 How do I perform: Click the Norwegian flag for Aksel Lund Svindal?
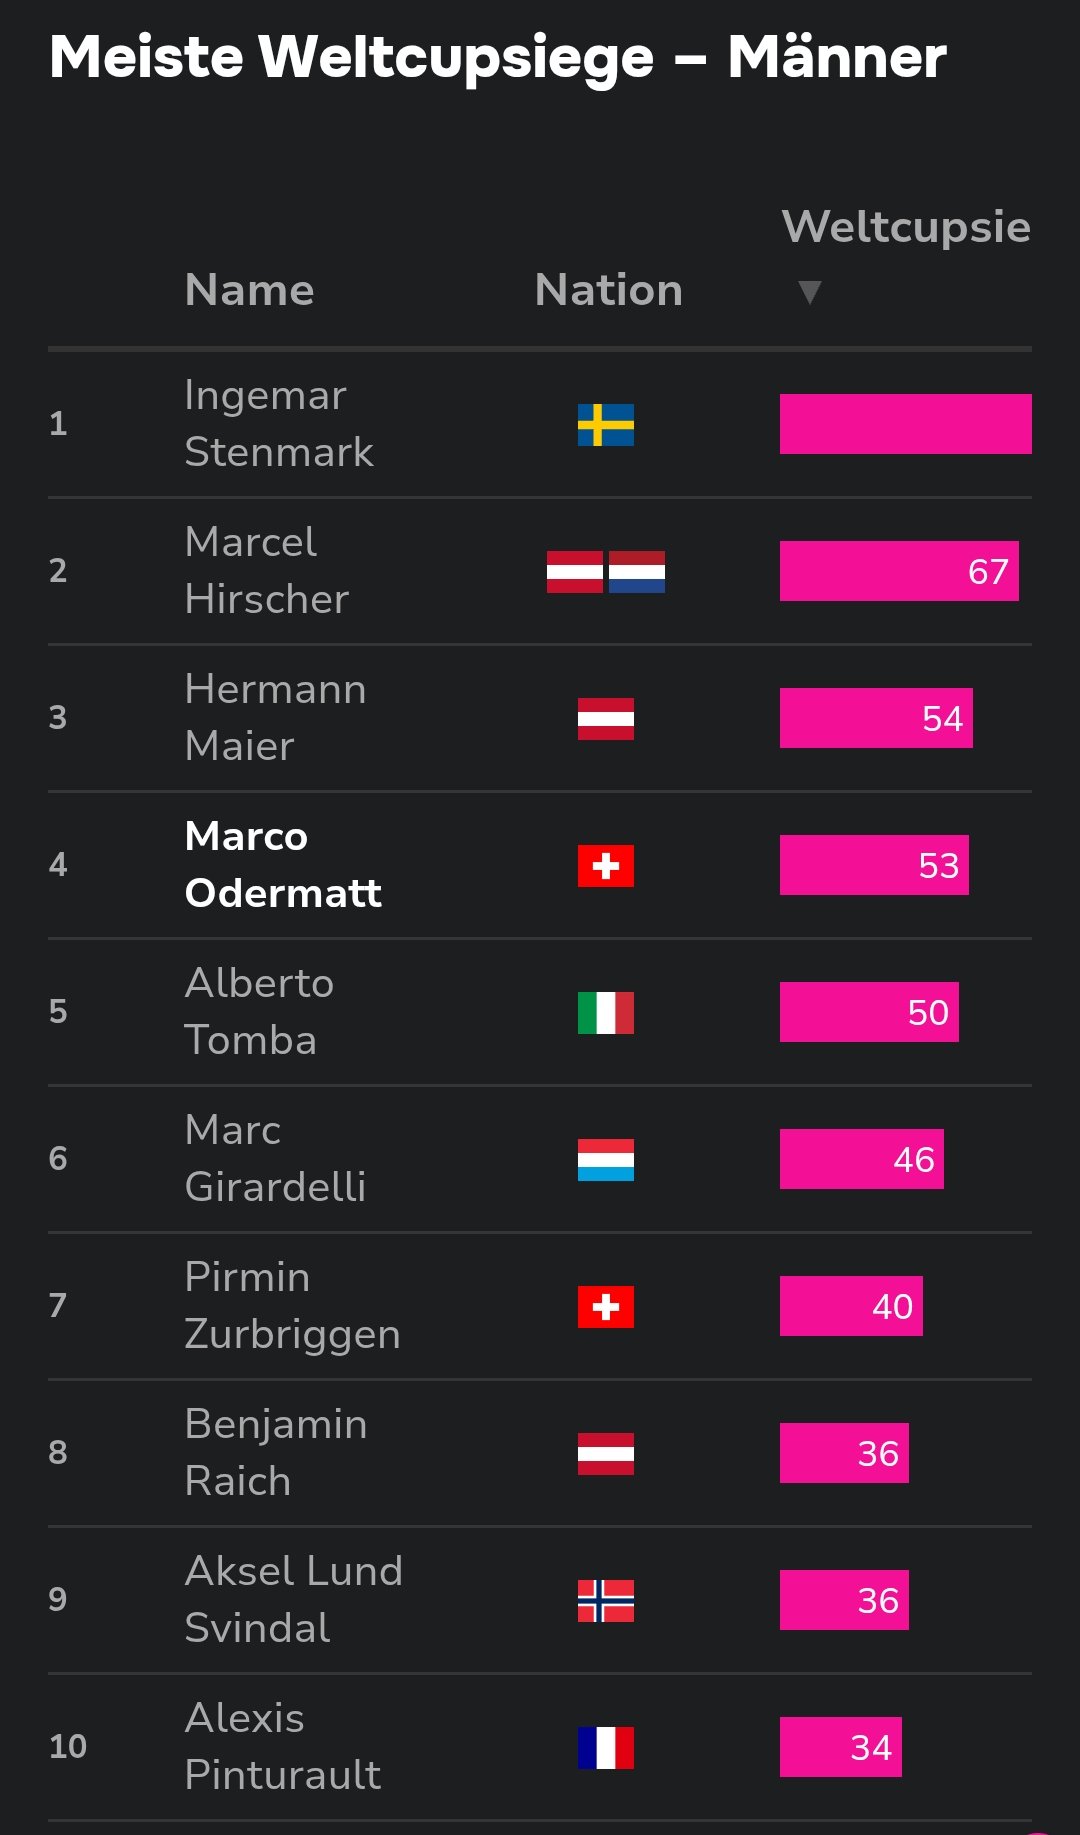(x=605, y=1600)
